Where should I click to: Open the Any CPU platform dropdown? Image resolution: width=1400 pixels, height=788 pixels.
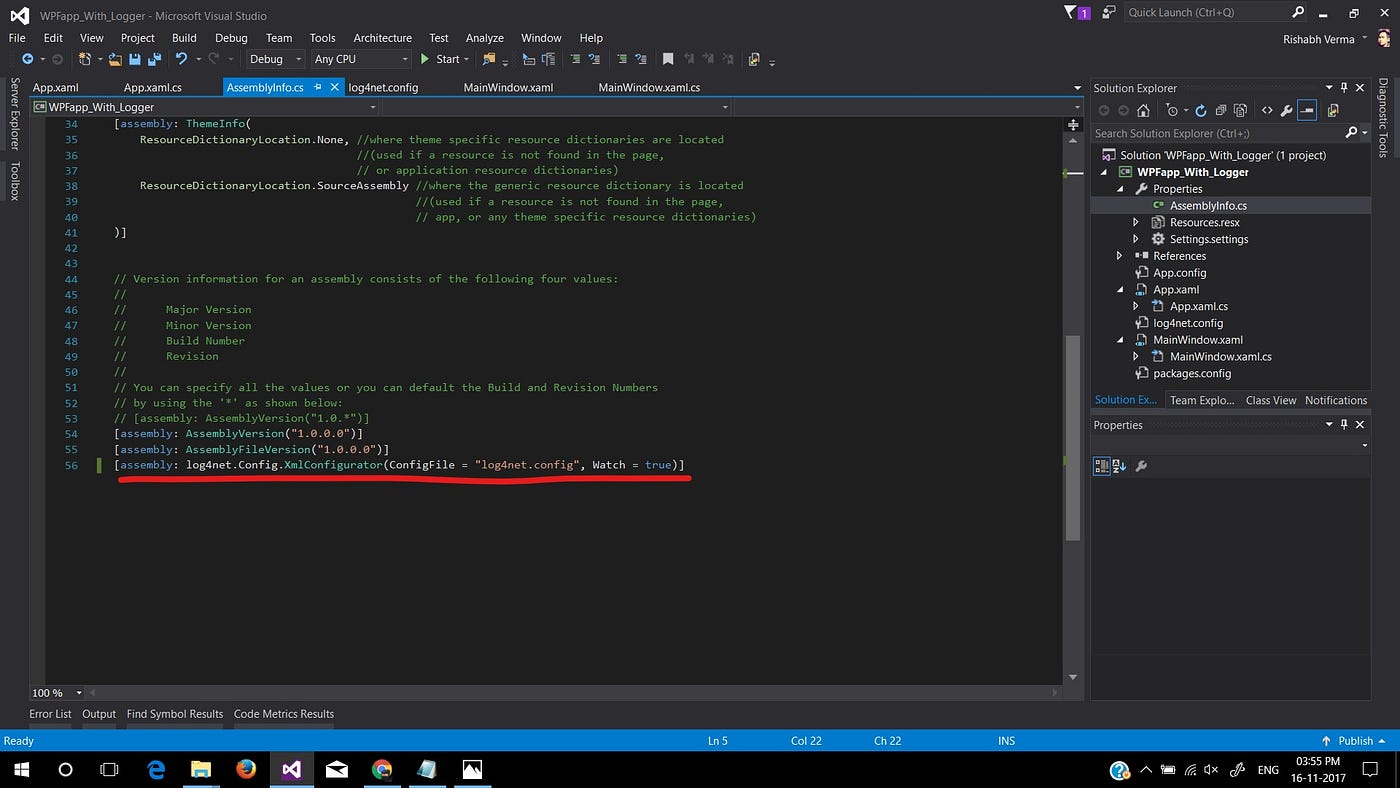(x=360, y=59)
